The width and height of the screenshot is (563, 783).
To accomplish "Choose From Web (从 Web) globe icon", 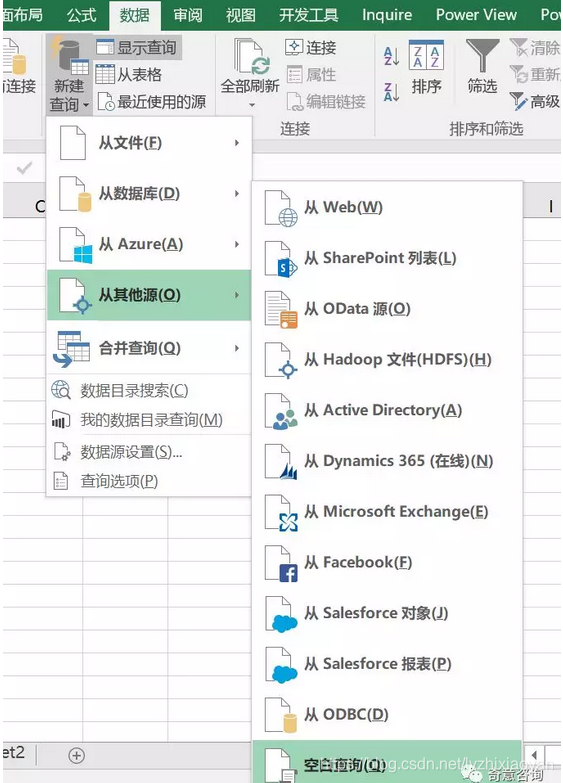I will tap(280, 208).
